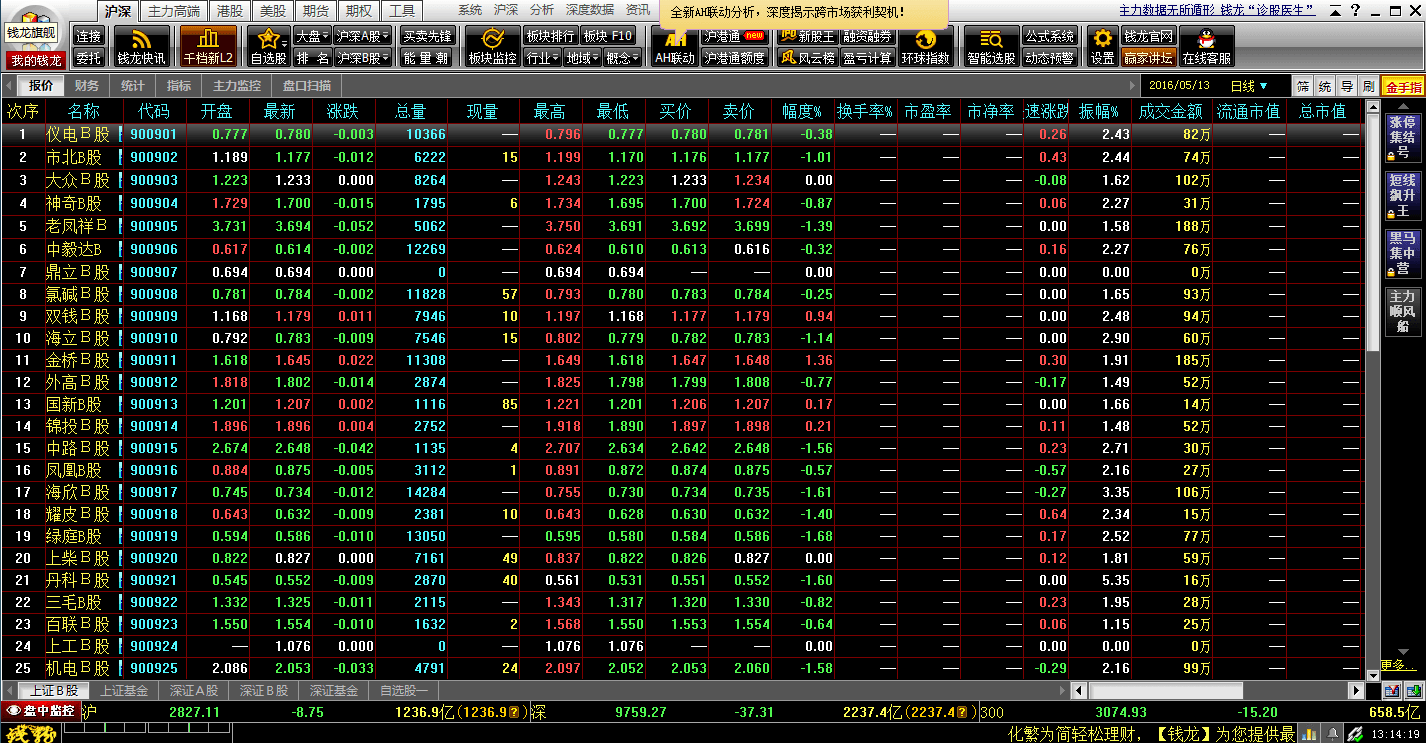The image size is (1426, 743).
Task: Click the 板块排行 button
Action: [550, 36]
